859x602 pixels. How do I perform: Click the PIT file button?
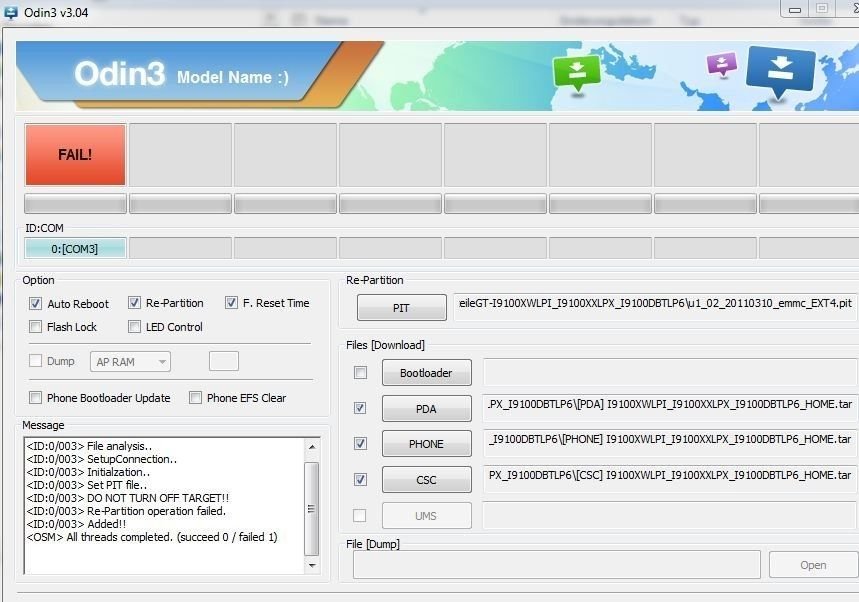[x=400, y=308]
